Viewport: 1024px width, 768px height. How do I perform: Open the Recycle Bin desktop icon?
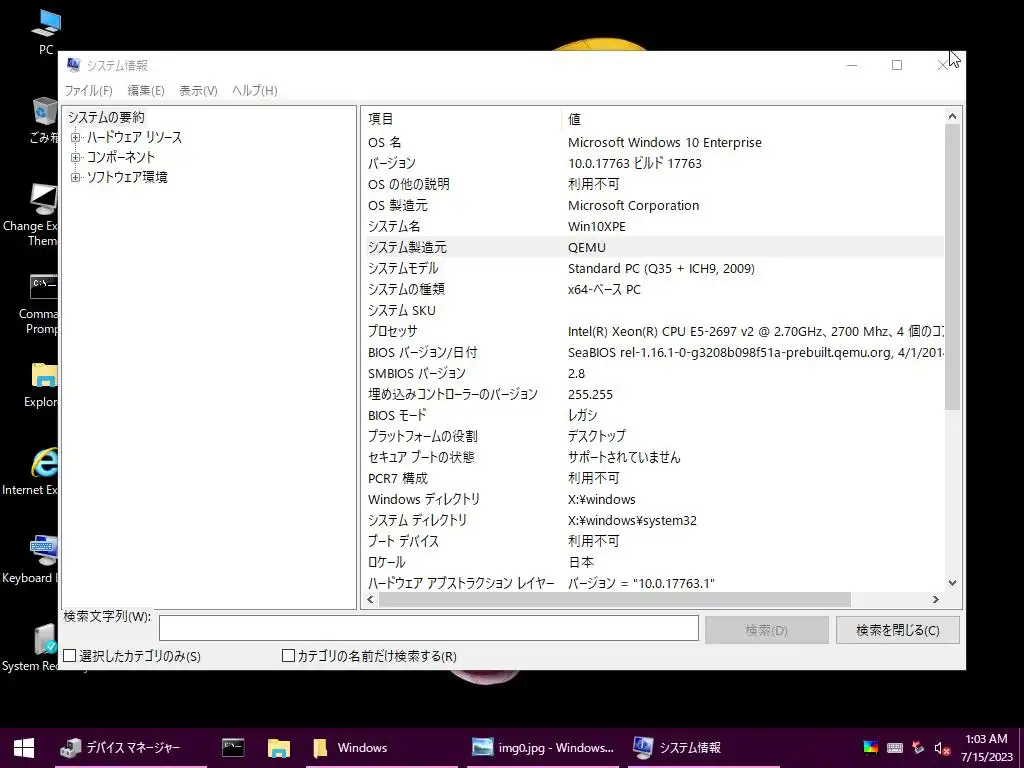pyautogui.click(x=44, y=120)
